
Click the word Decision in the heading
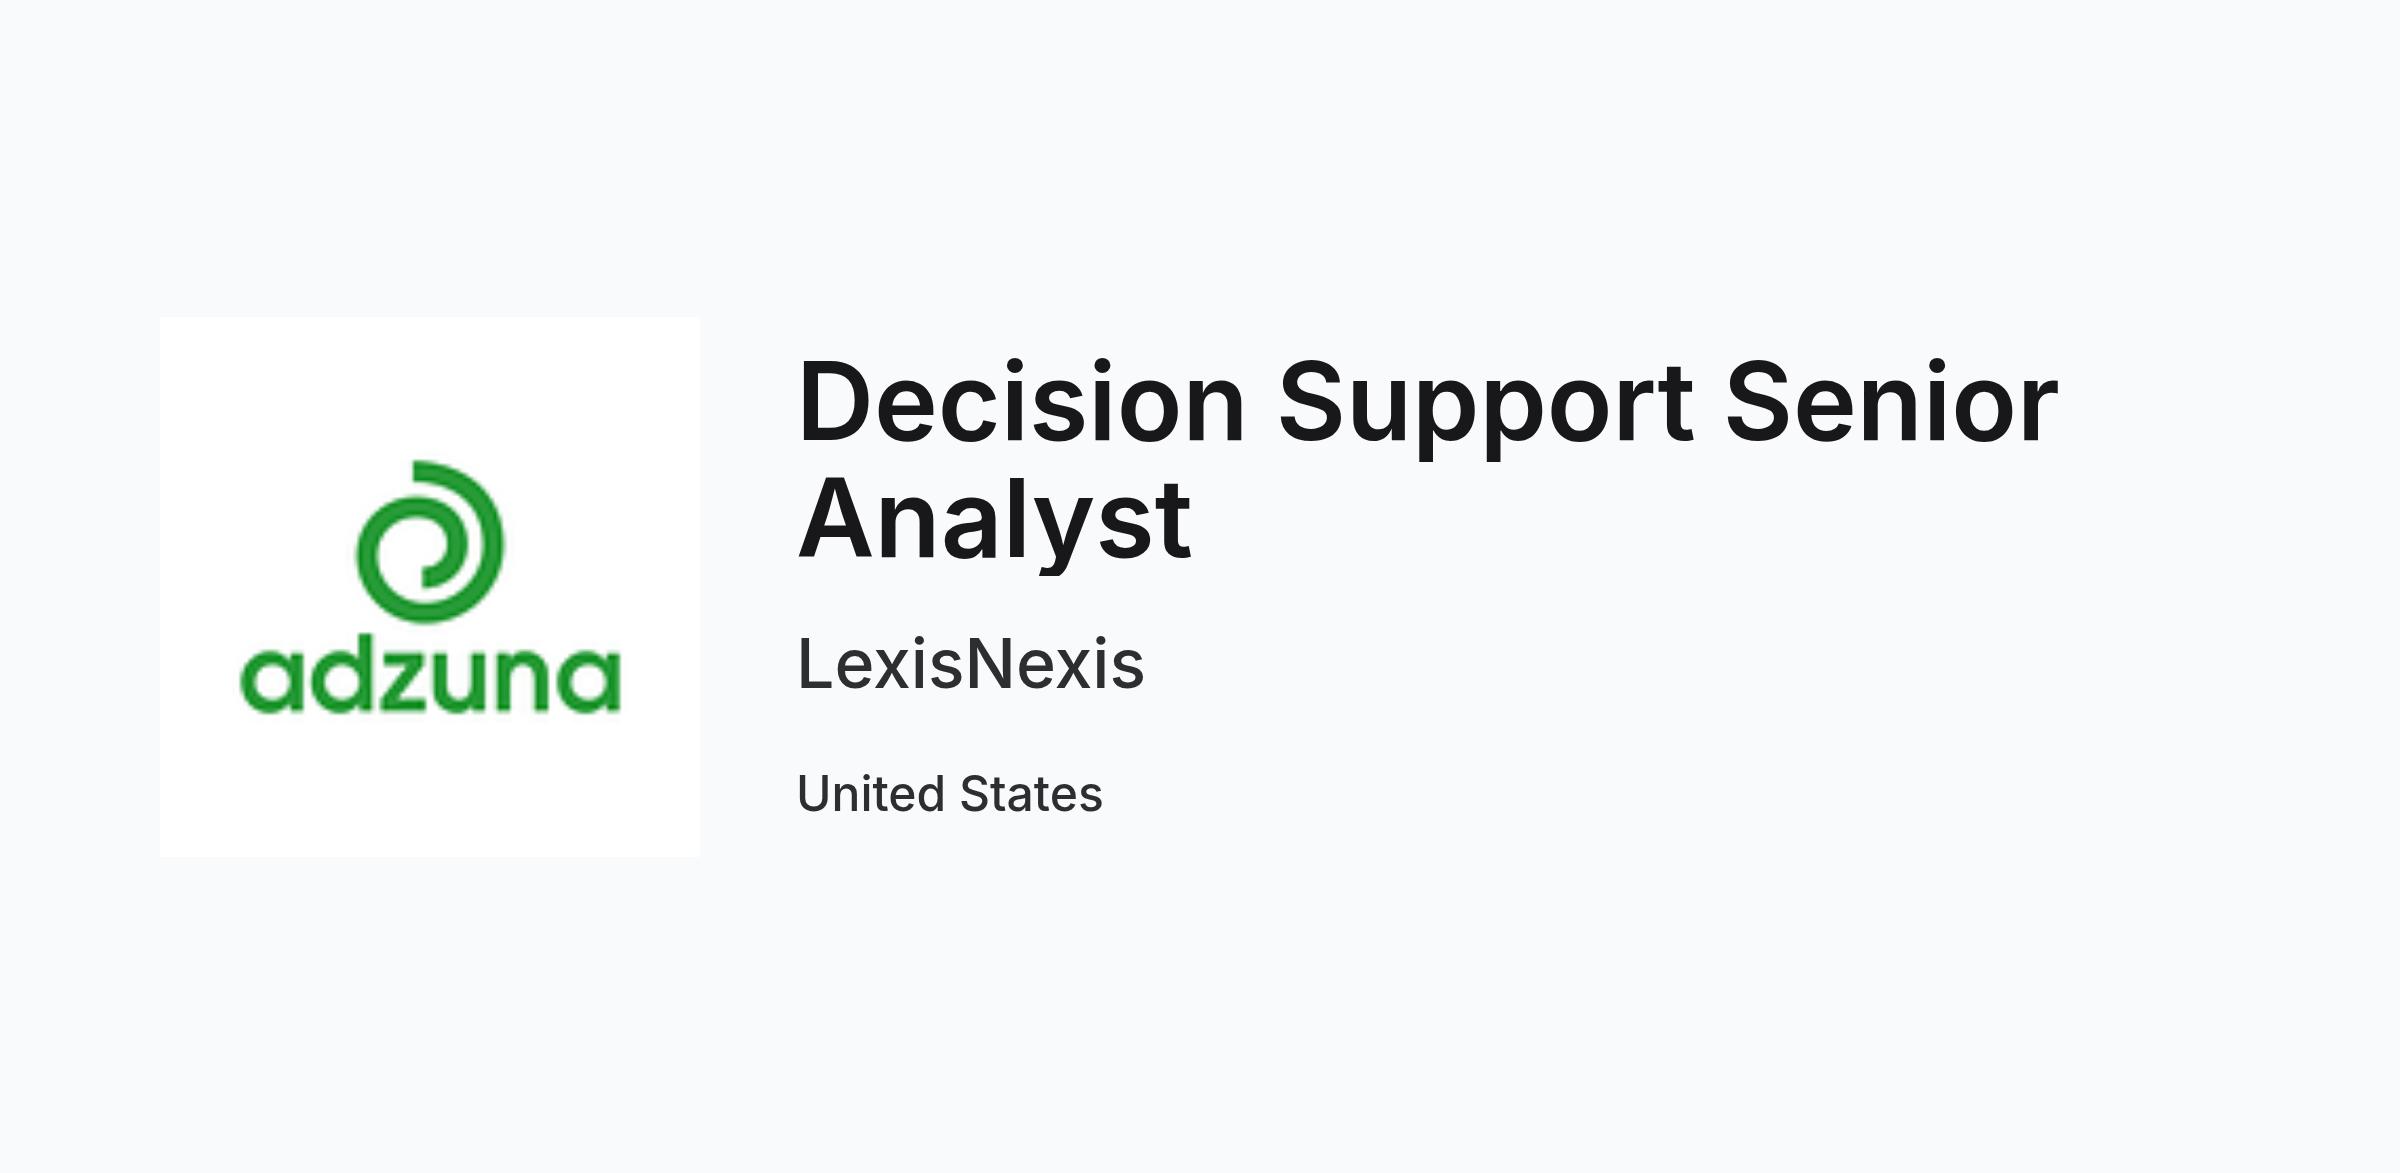point(1021,402)
